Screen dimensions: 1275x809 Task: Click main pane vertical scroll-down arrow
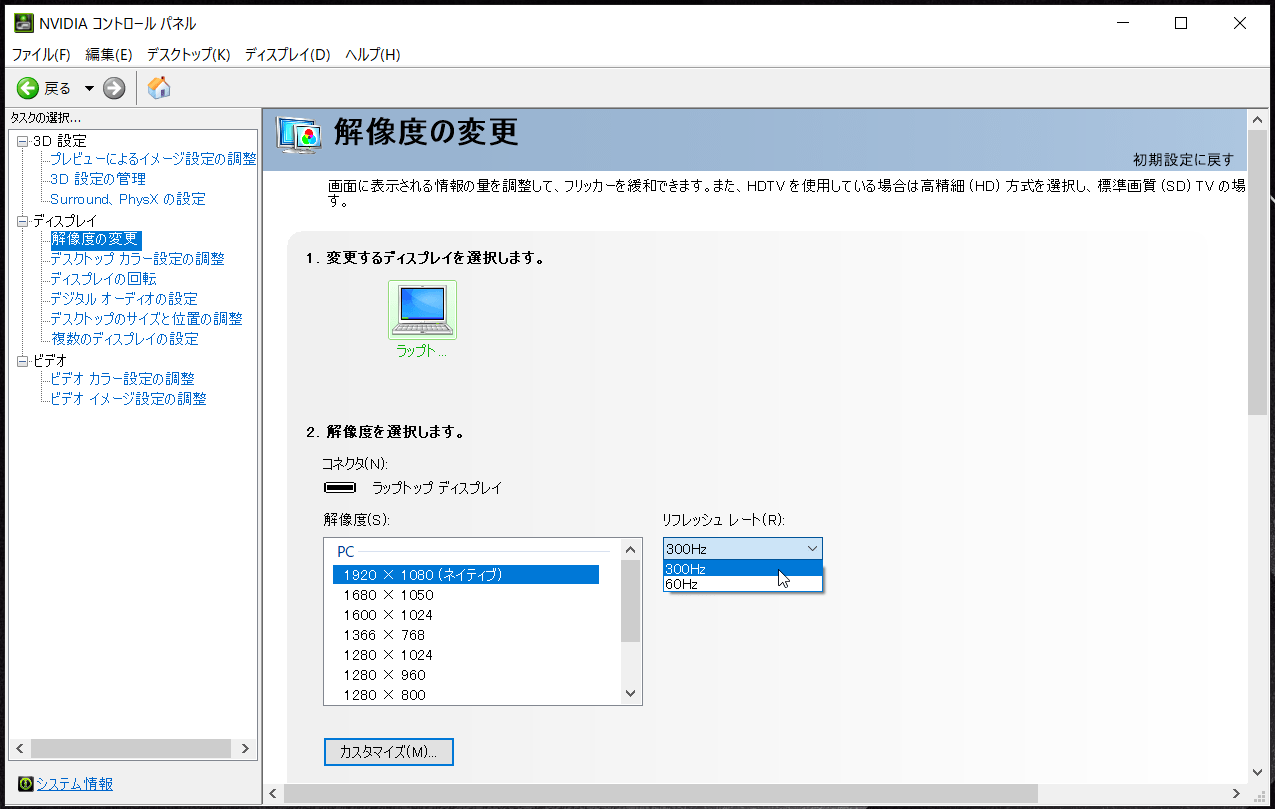[1258, 771]
